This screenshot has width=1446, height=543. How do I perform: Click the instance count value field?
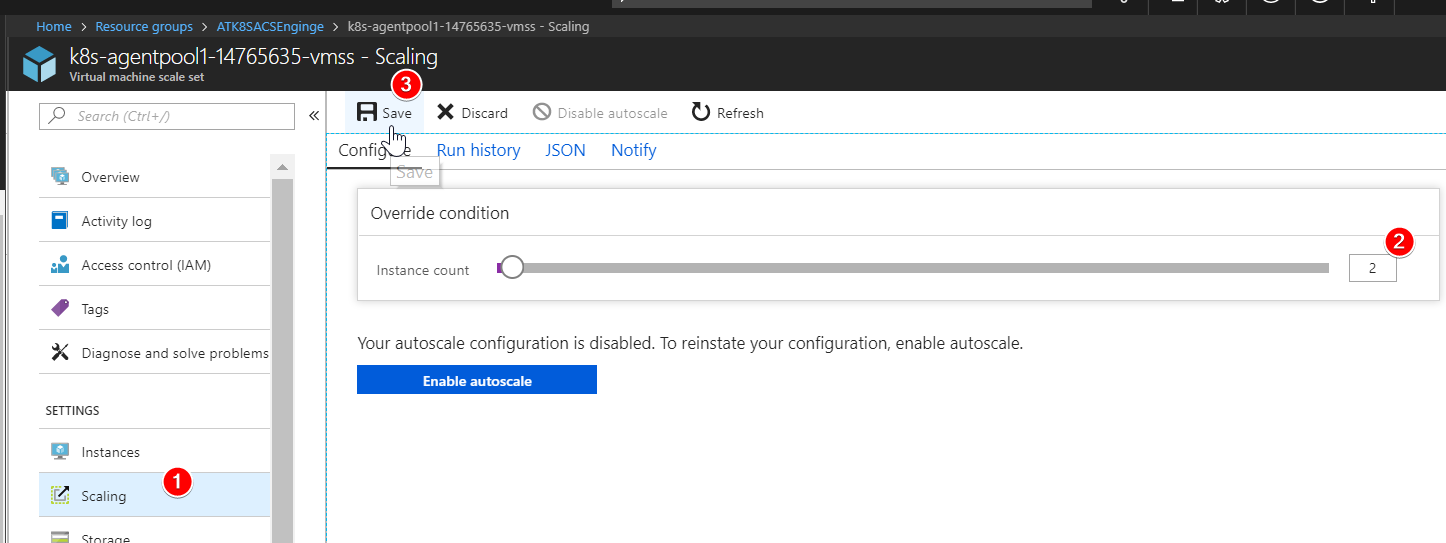click(1372, 268)
